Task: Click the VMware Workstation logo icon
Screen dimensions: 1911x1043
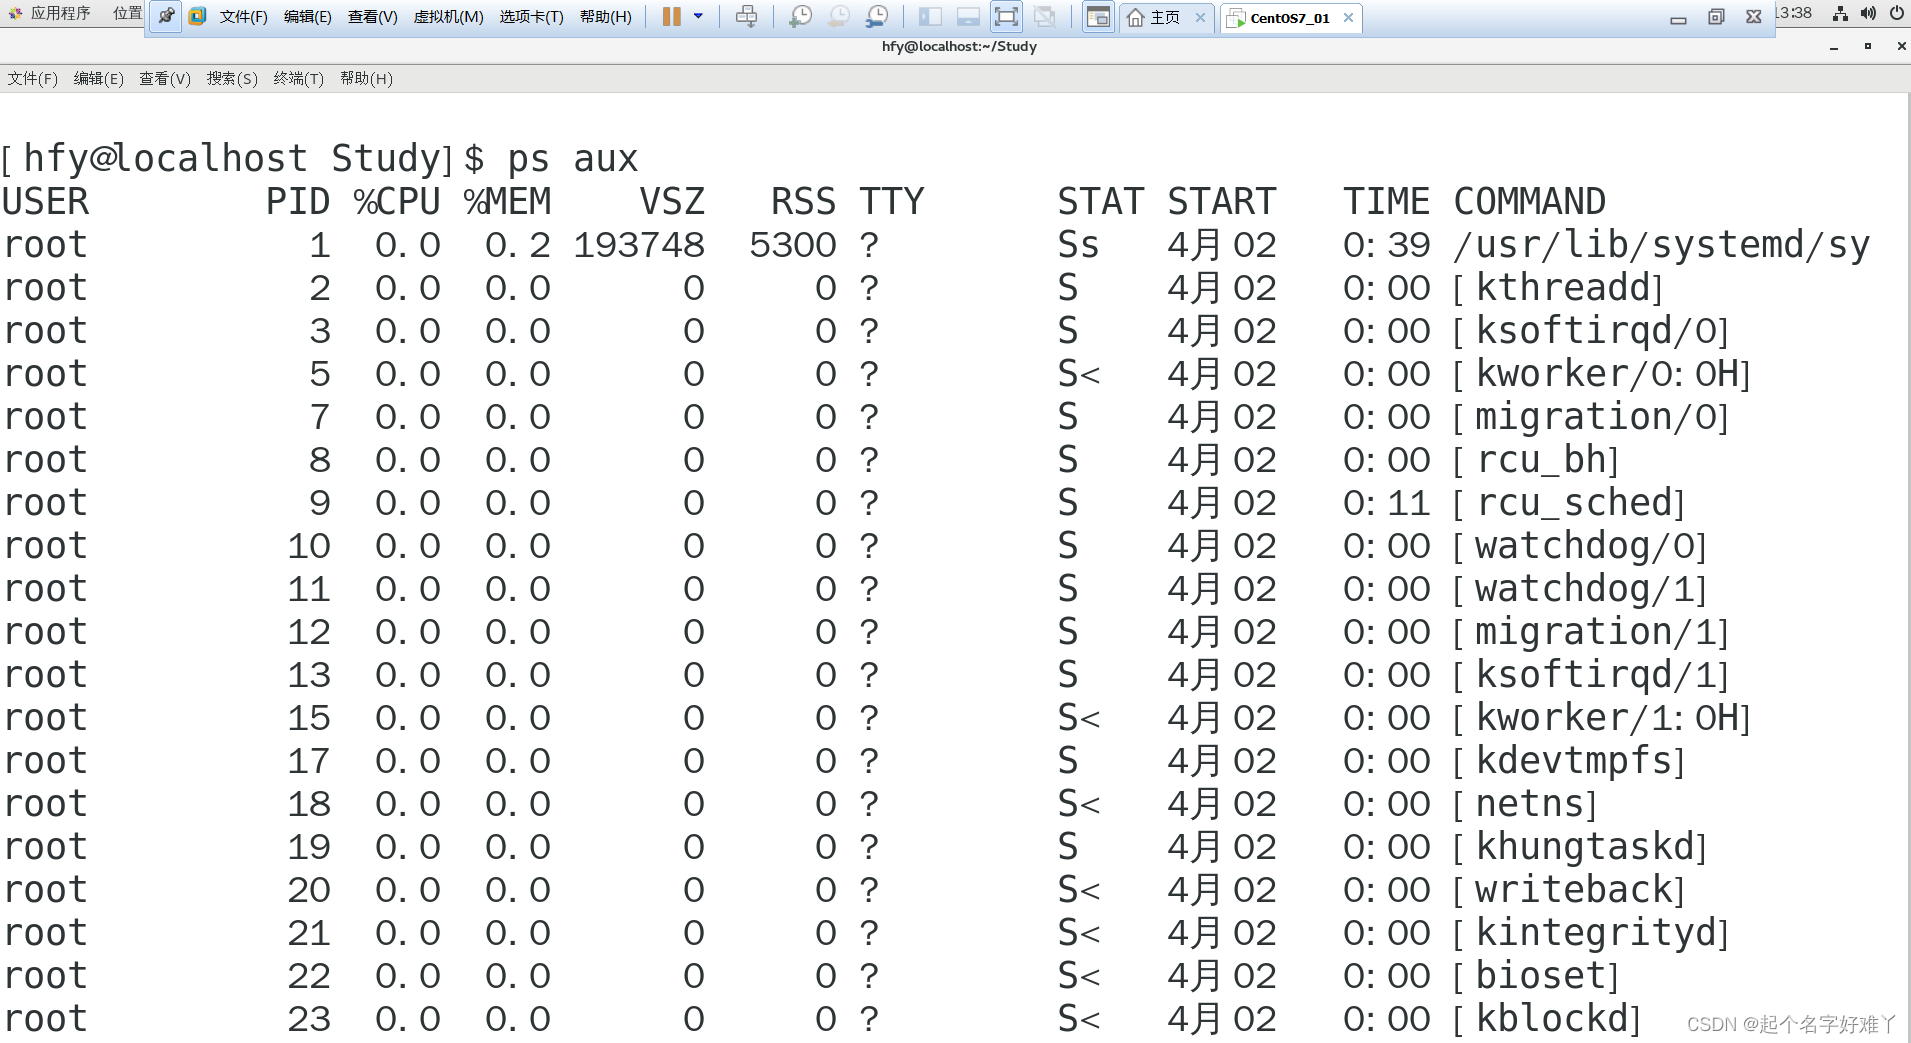Action: [x=197, y=16]
